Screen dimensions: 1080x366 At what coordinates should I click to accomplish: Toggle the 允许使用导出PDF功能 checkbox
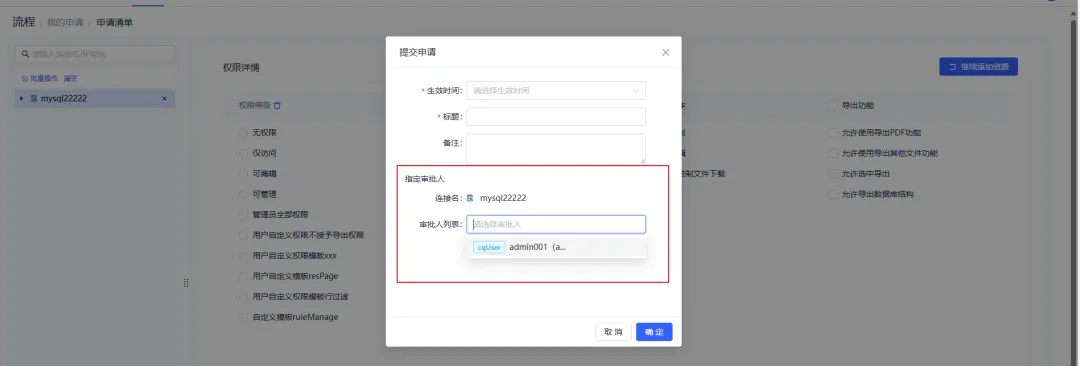(x=833, y=132)
